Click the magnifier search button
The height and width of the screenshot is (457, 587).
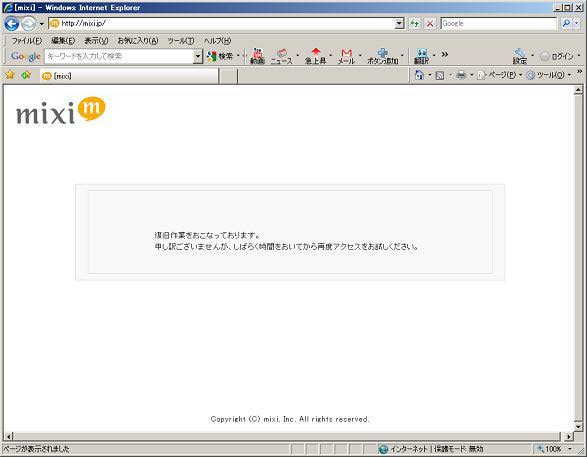[x=566, y=24]
